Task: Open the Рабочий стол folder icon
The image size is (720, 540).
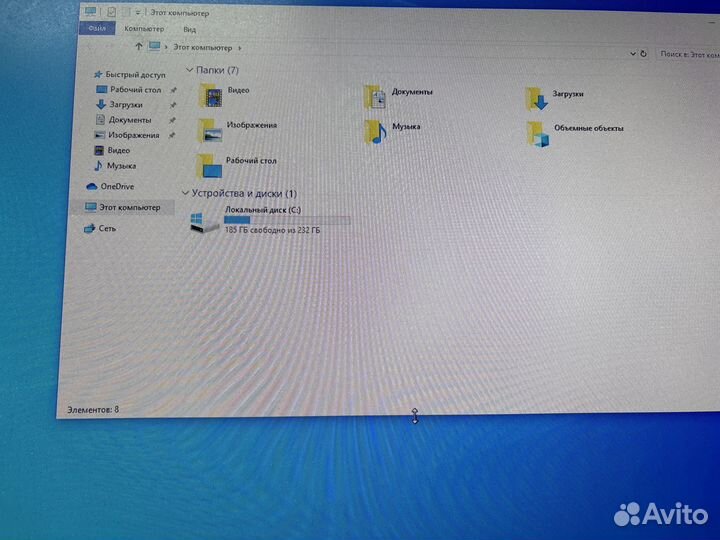Action: (210, 166)
